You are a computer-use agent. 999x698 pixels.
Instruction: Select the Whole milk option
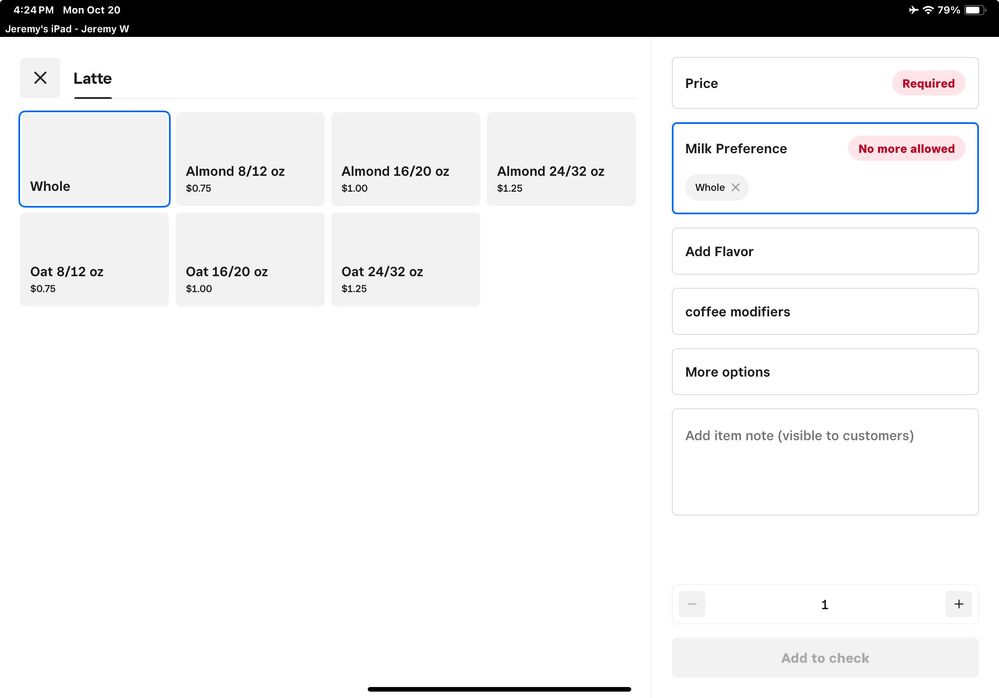95,159
